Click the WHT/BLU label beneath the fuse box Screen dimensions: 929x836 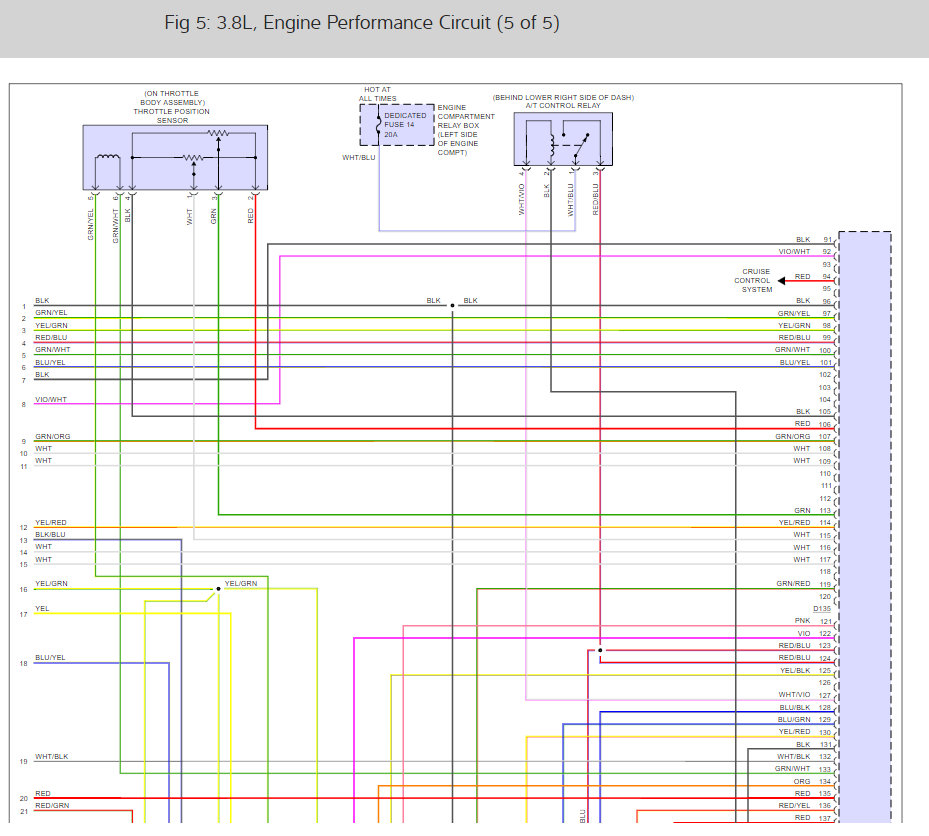358,158
